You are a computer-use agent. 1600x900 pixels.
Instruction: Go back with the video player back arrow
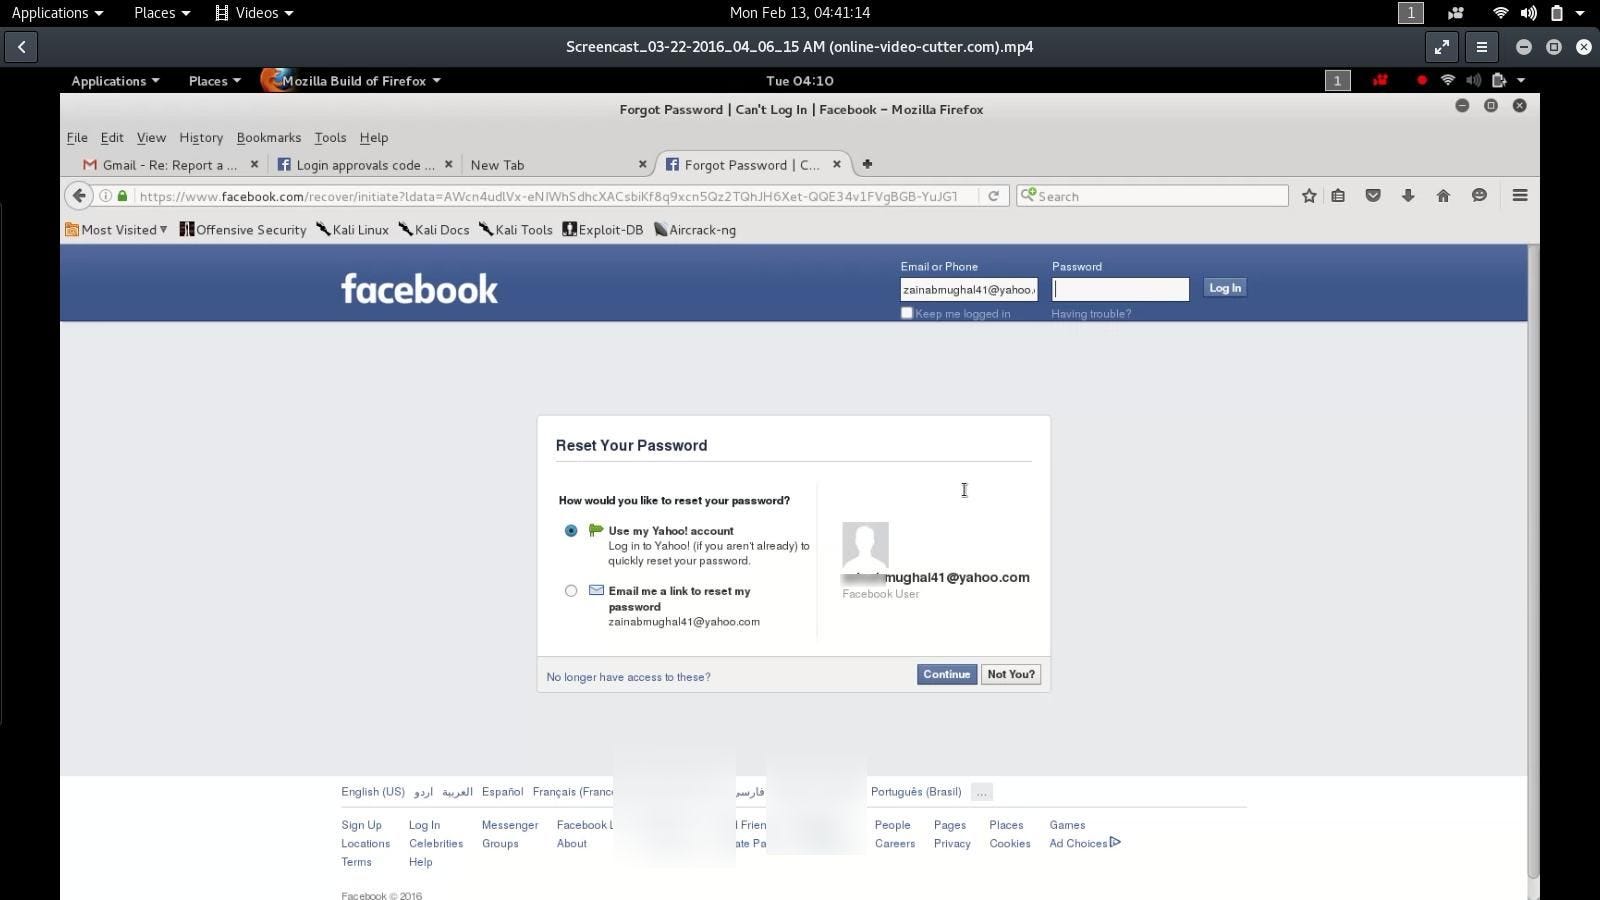21,47
